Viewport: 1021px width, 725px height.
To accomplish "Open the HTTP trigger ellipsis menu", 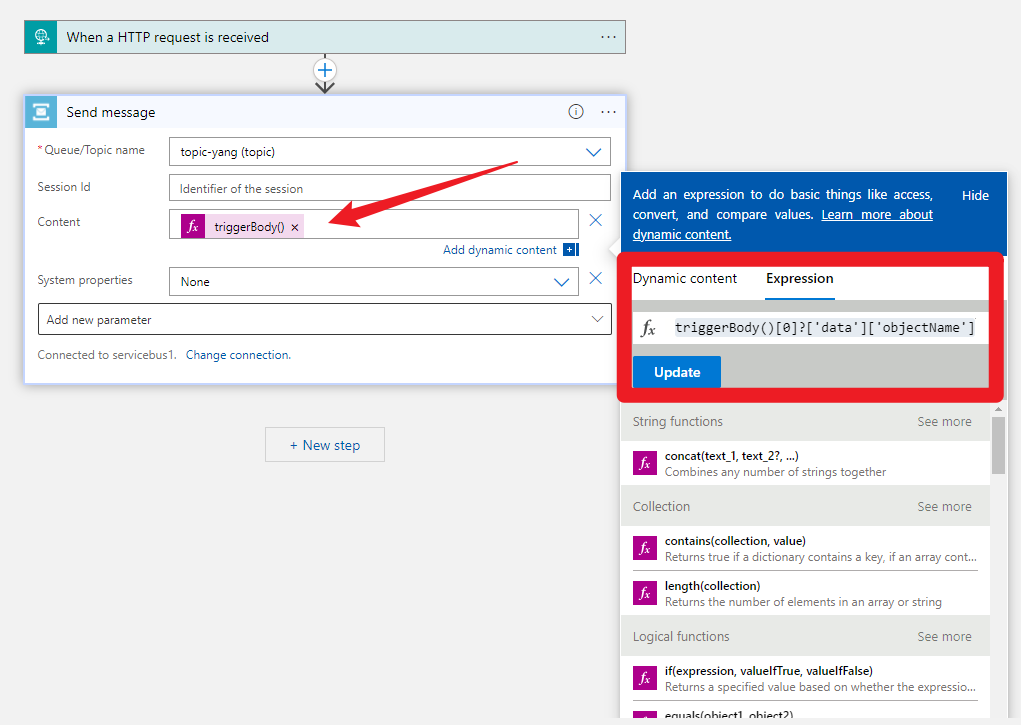I will [x=609, y=37].
